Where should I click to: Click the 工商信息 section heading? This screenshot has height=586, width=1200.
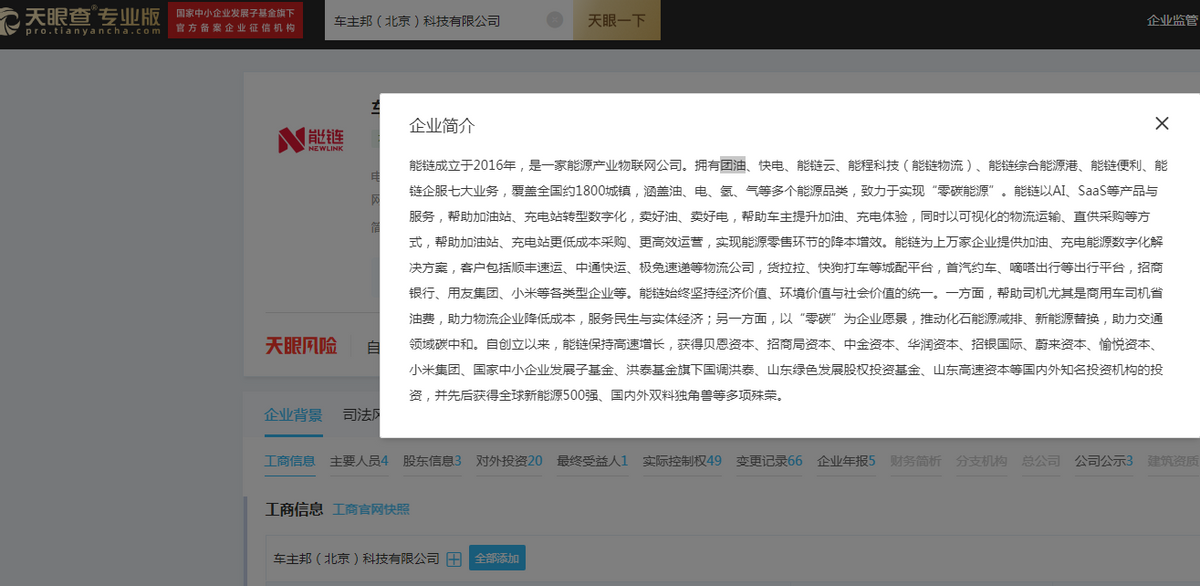tap(294, 510)
